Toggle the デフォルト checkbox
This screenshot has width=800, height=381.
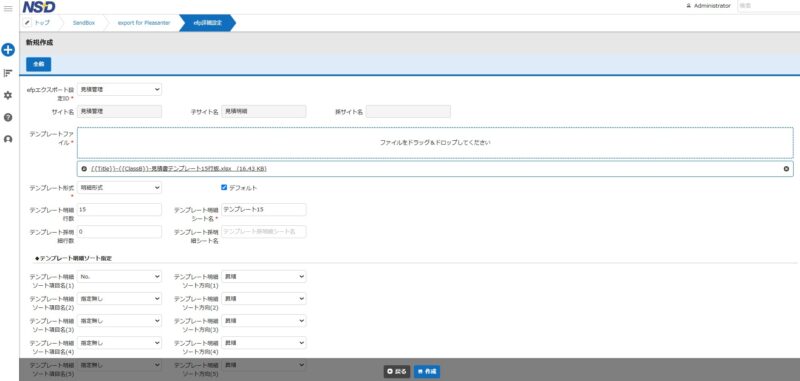click(x=224, y=187)
